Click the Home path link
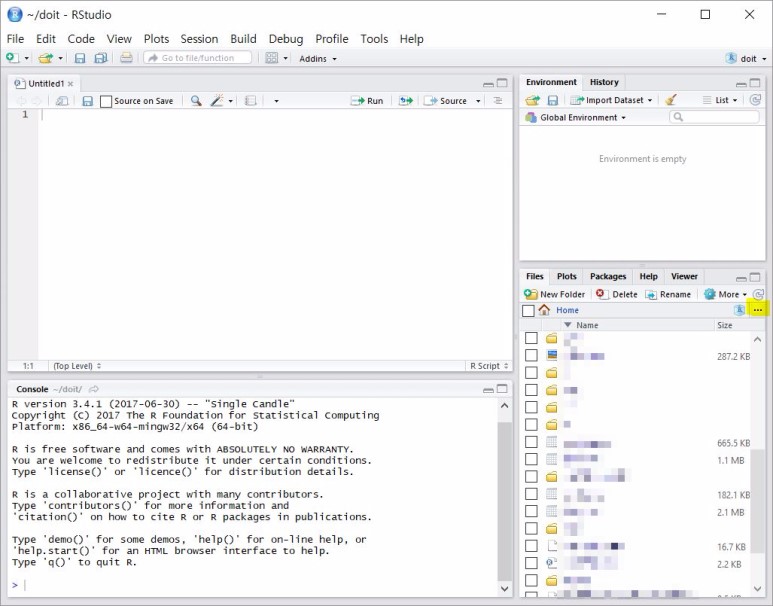 click(x=567, y=310)
